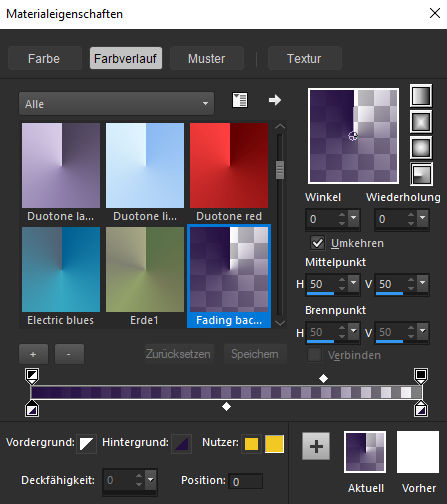Select the yellow Nutzer color swatch
447x504 pixels.
point(274,444)
